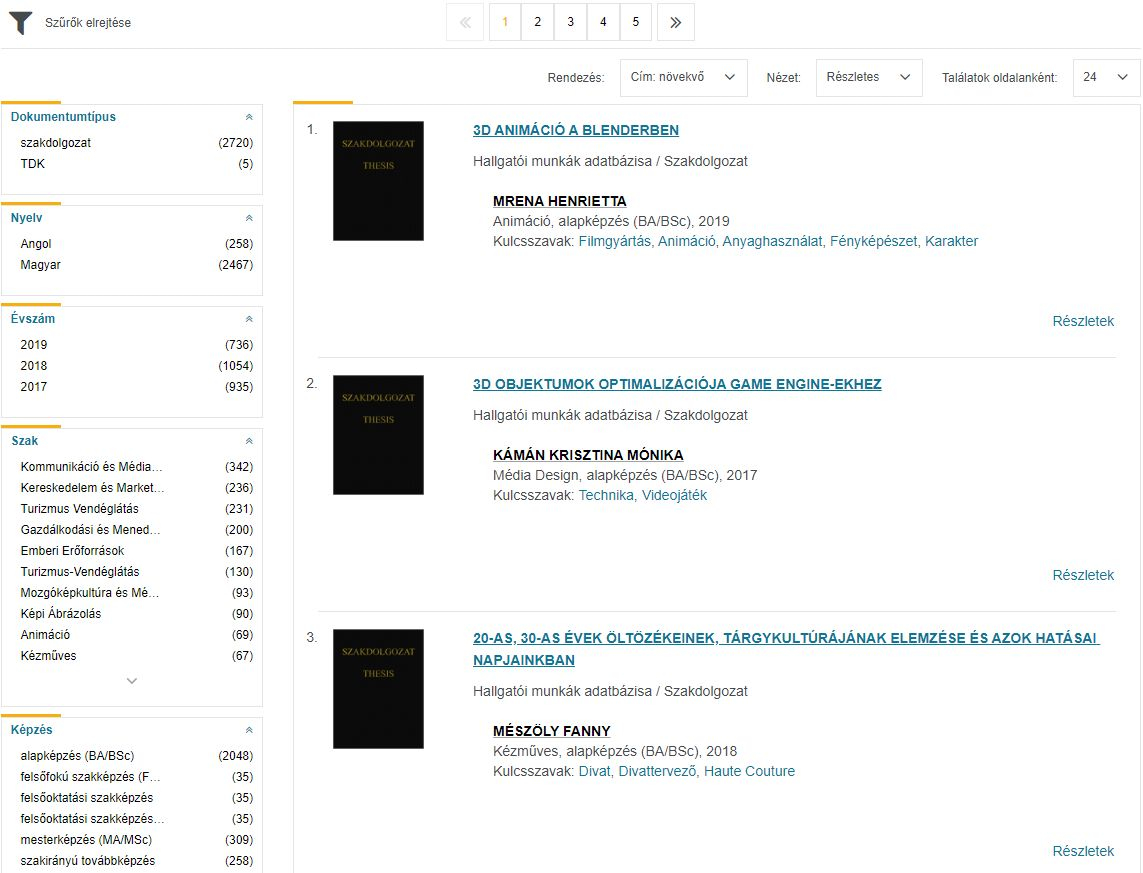Go to page 3 of results
Viewport: 1143px width, 873px height.
[x=570, y=22]
